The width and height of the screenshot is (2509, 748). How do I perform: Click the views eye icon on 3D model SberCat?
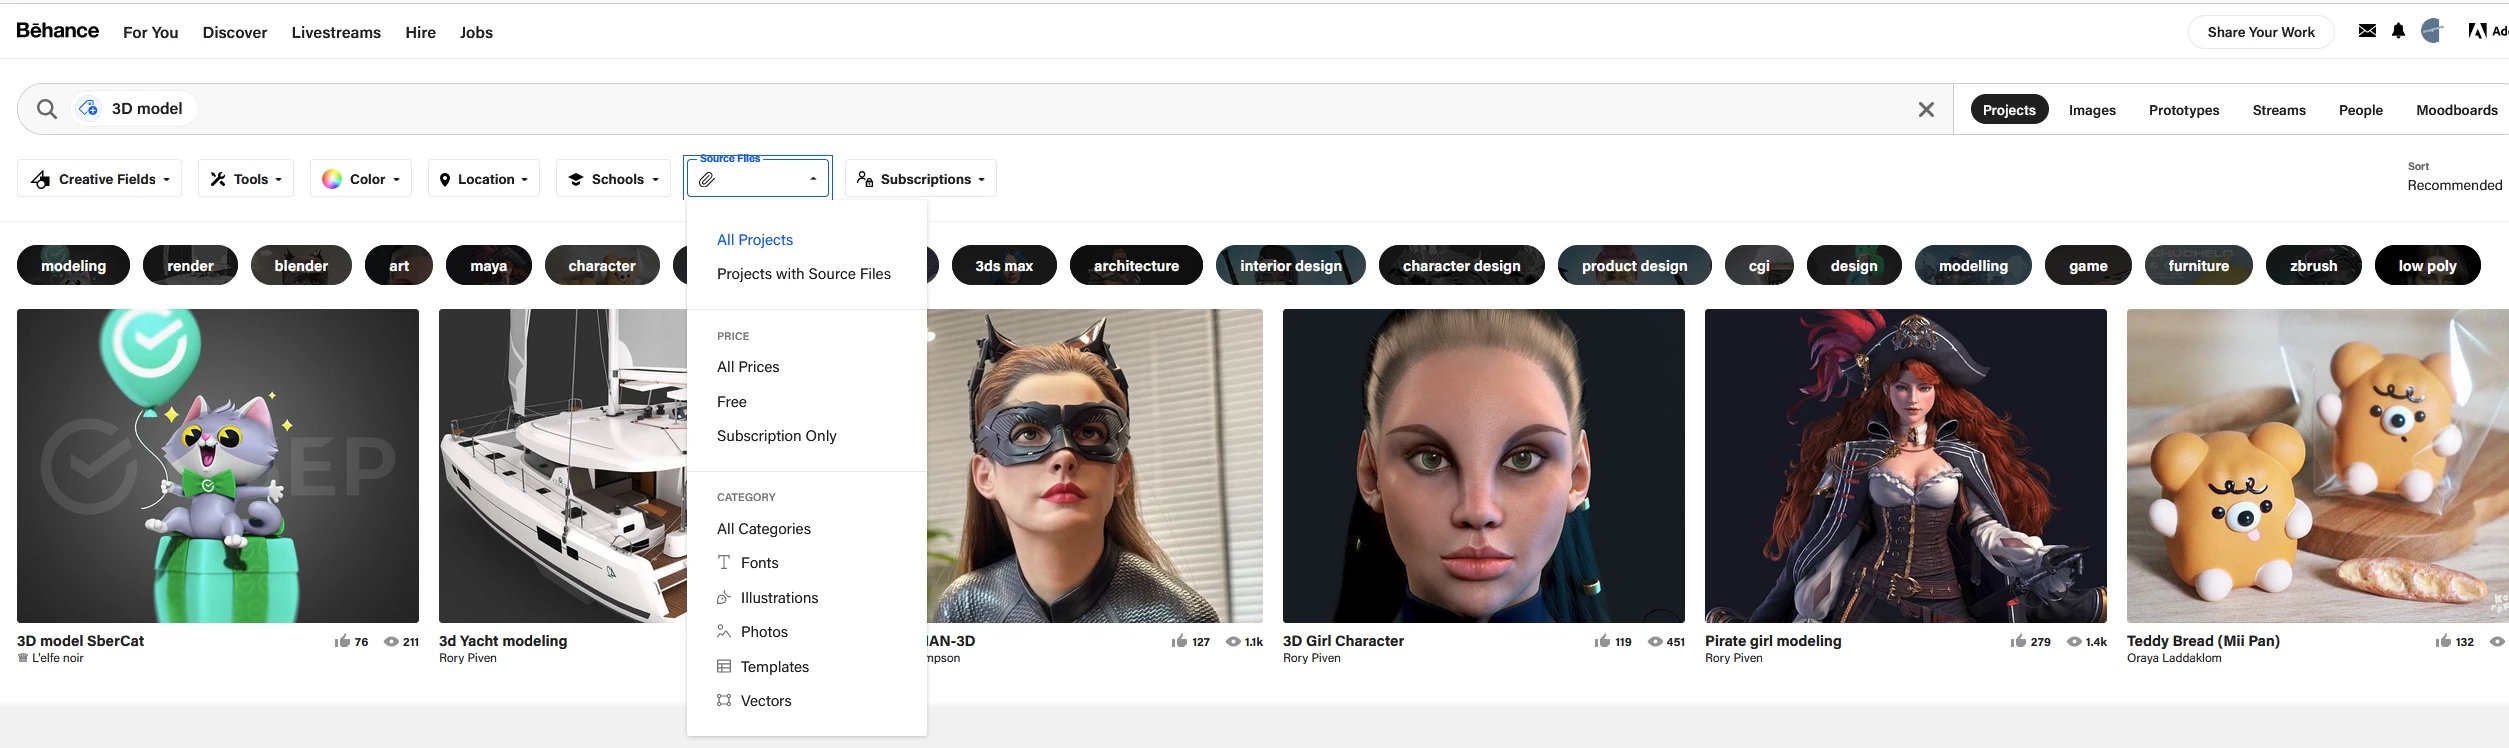coord(391,642)
